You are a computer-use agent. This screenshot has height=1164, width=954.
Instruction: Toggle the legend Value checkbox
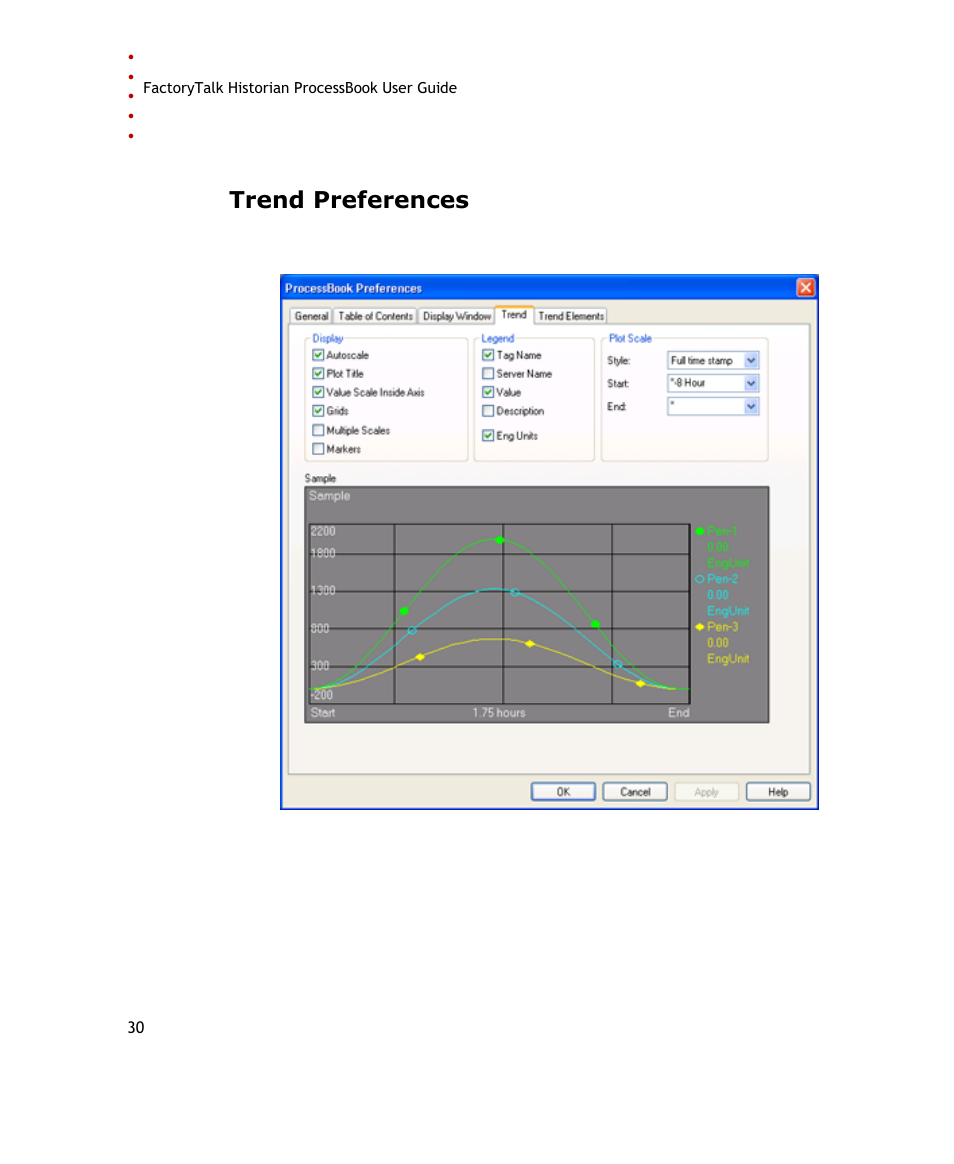pos(488,392)
